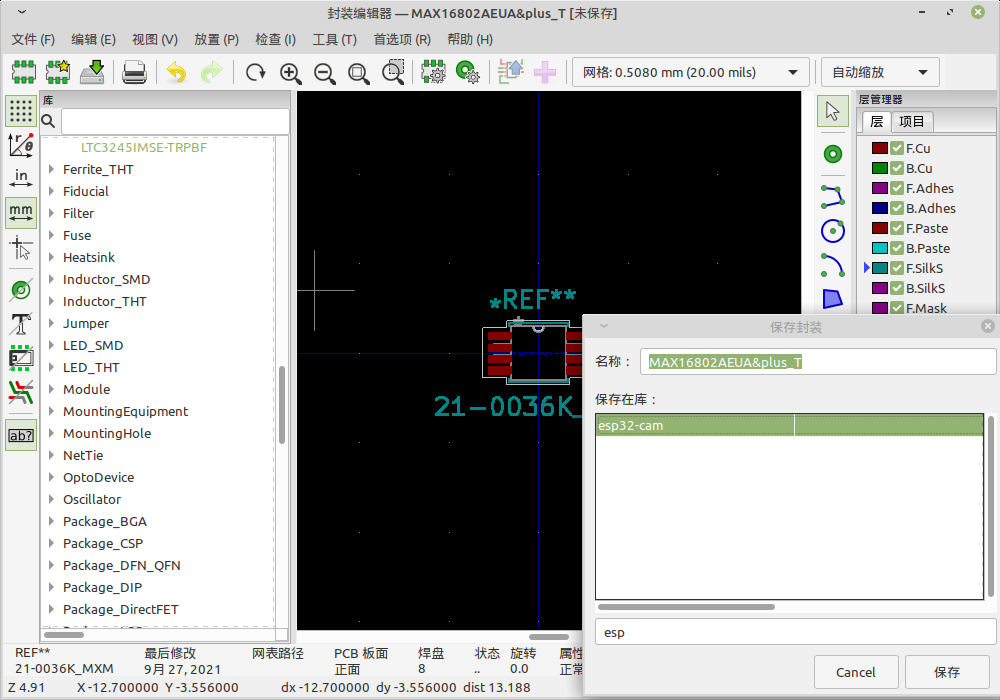Toggle B.Cu layer visibility checkbox
The width and height of the screenshot is (1000, 700).
click(897, 168)
